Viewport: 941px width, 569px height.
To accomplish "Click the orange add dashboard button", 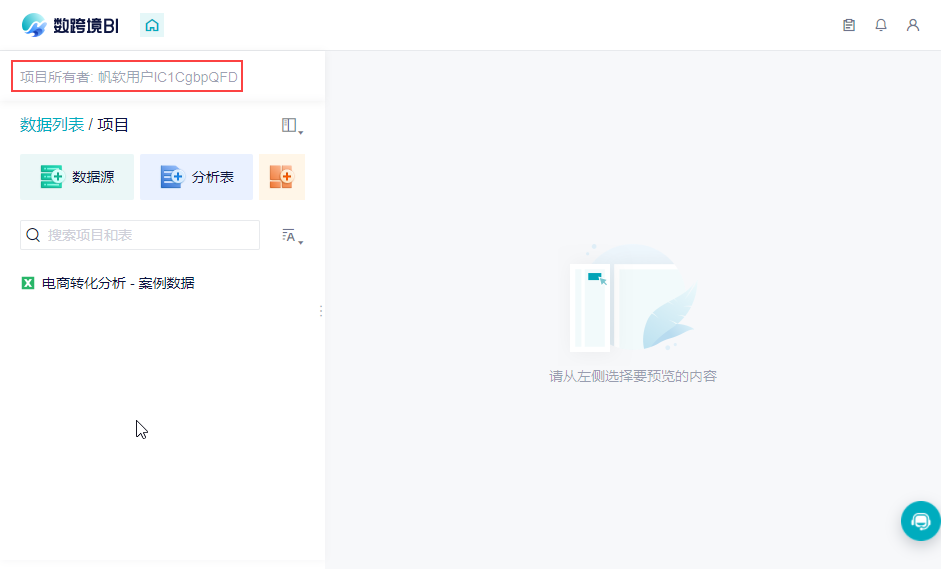I will 281,176.
